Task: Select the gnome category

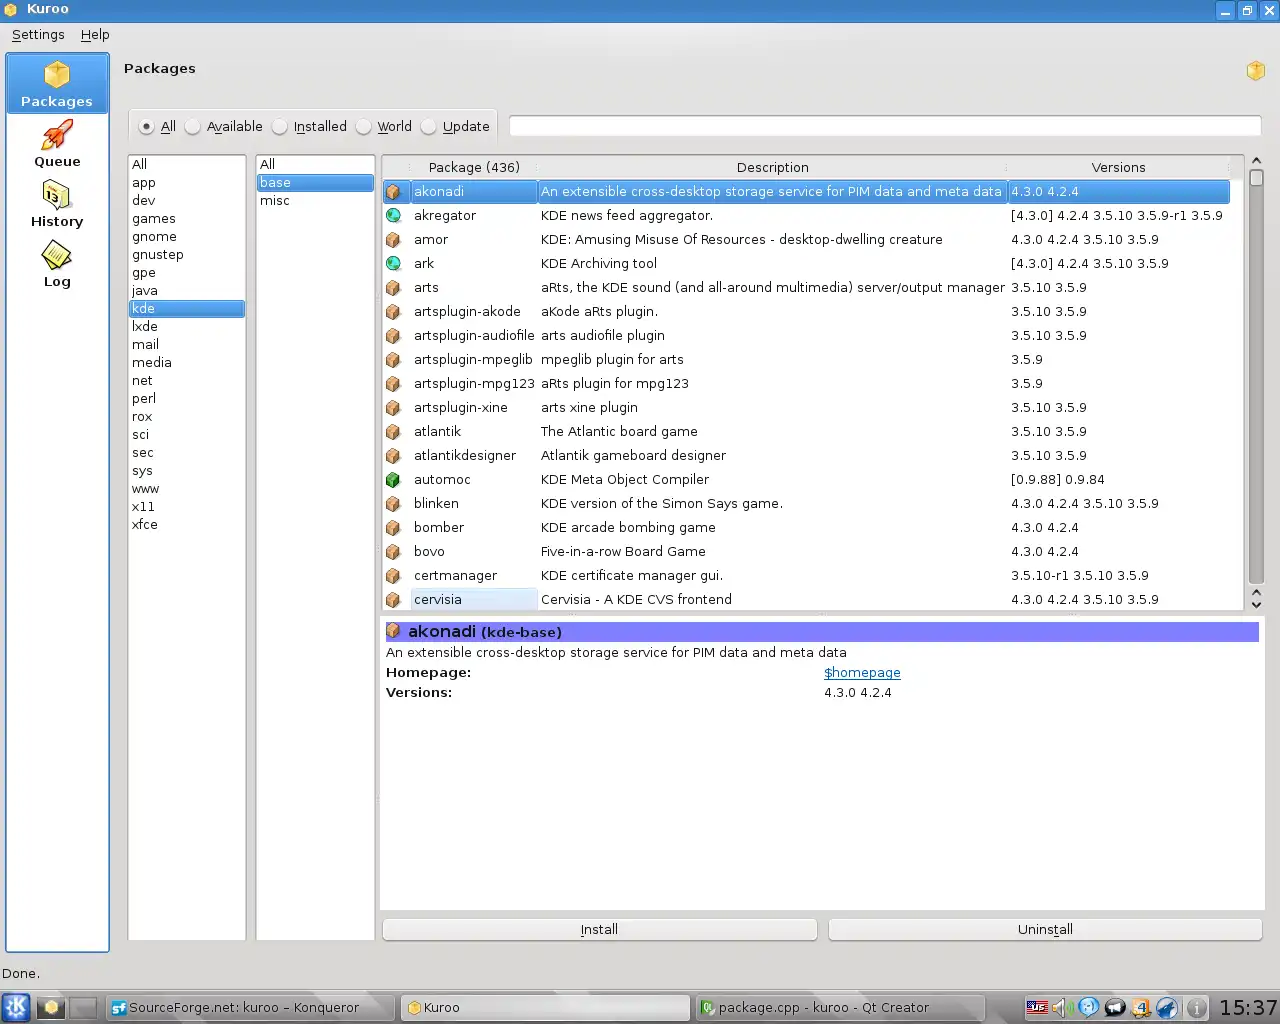Action: (186, 237)
